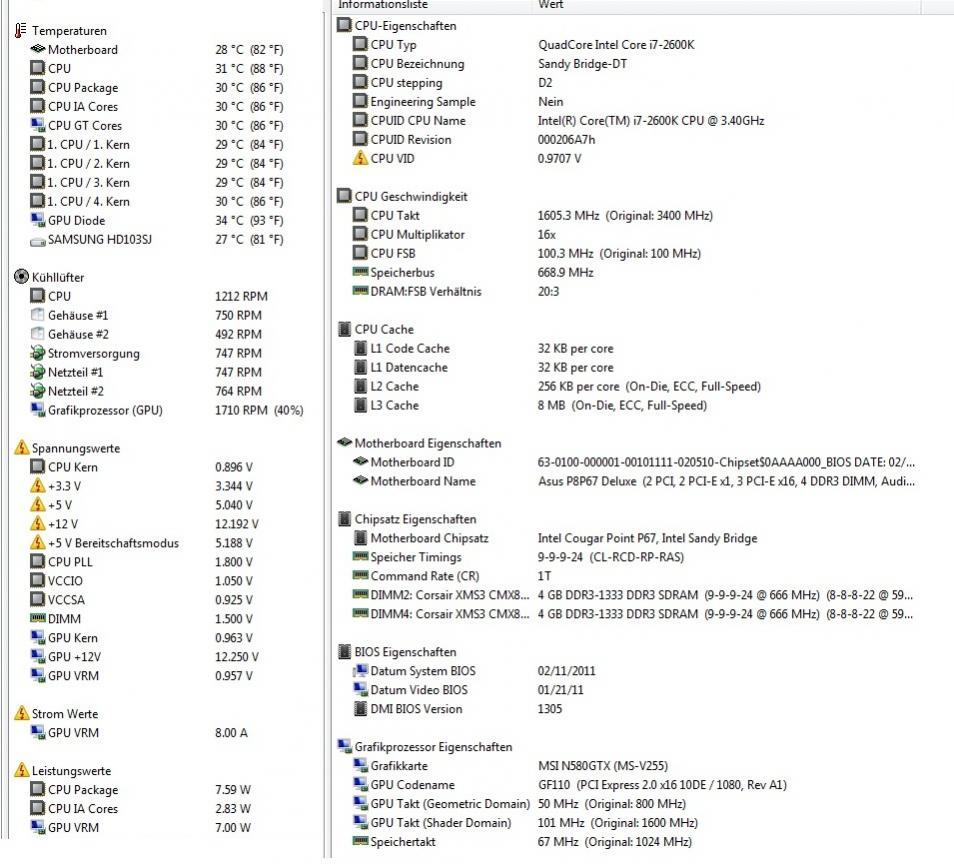Click the GPU Kern voltage icon

(38, 638)
